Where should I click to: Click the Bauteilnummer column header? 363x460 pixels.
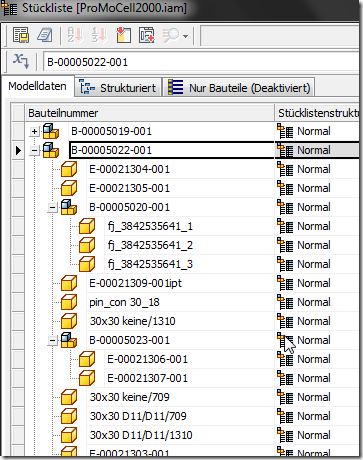150,113
